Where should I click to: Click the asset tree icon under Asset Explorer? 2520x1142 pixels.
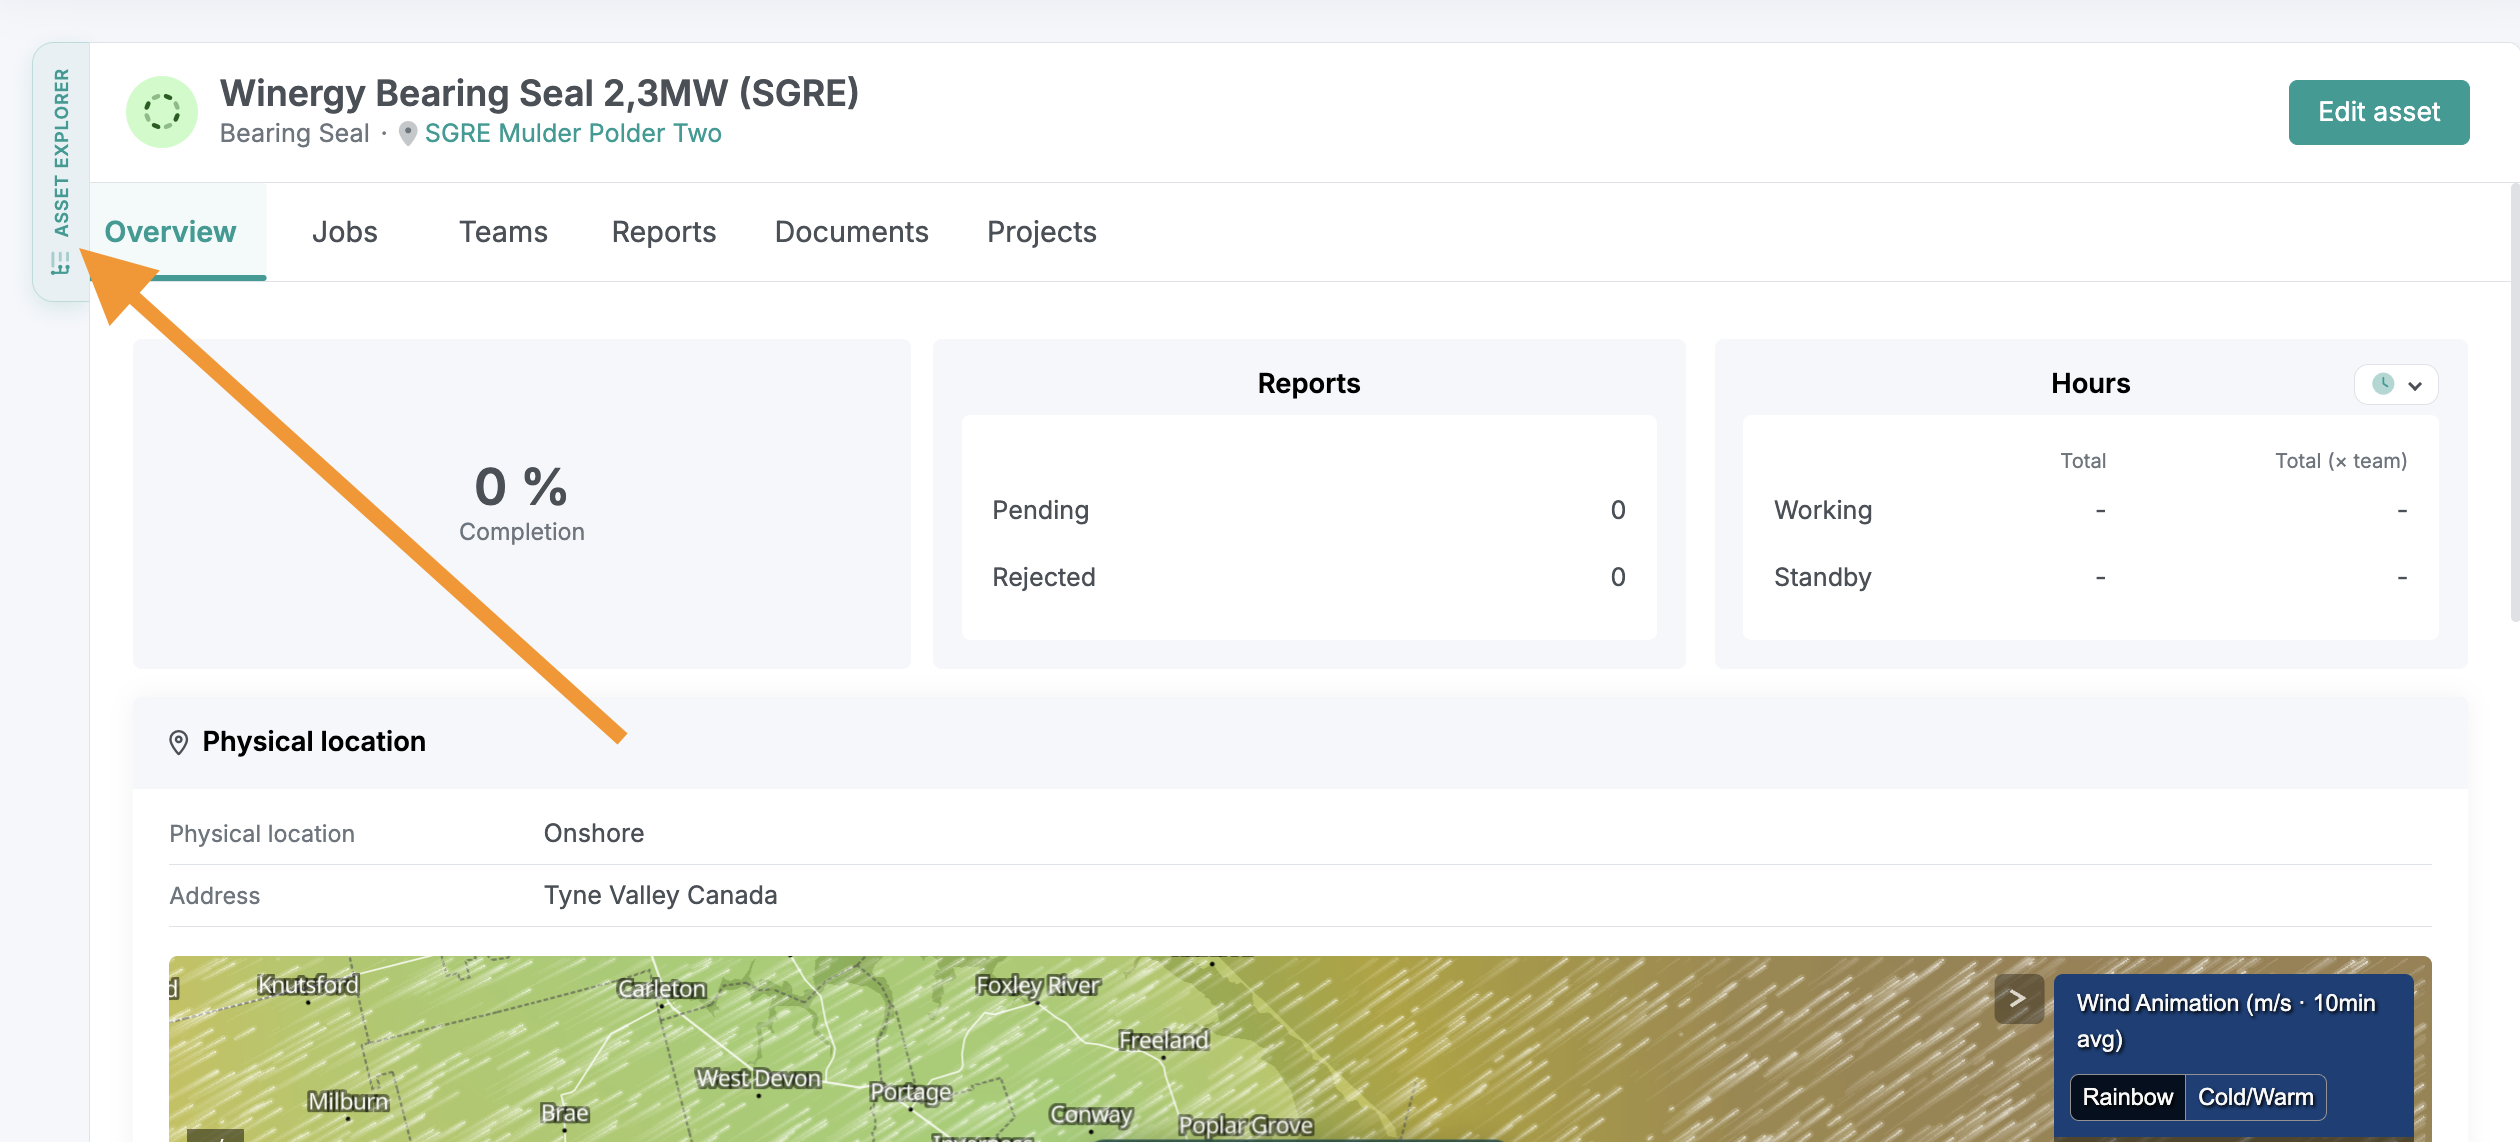[x=60, y=263]
